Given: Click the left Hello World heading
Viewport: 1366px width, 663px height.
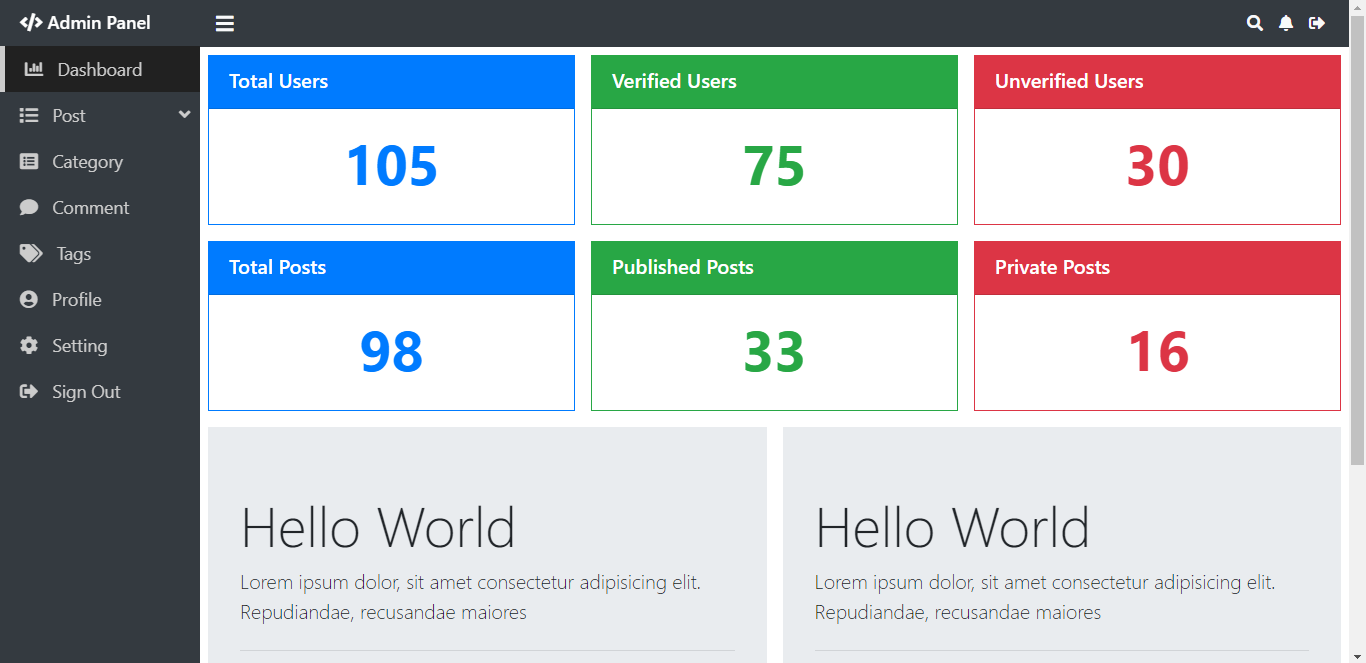Looking at the screenshot, I should pyautogui.click(x=378, y=527).
